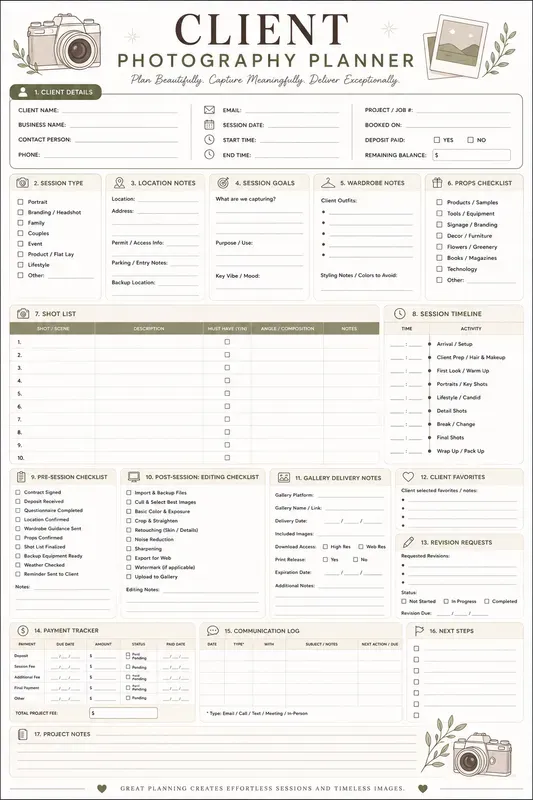Click Arrival / Setup timeline activity
Screen dimensions: 533x800
[x=454, y=344]
